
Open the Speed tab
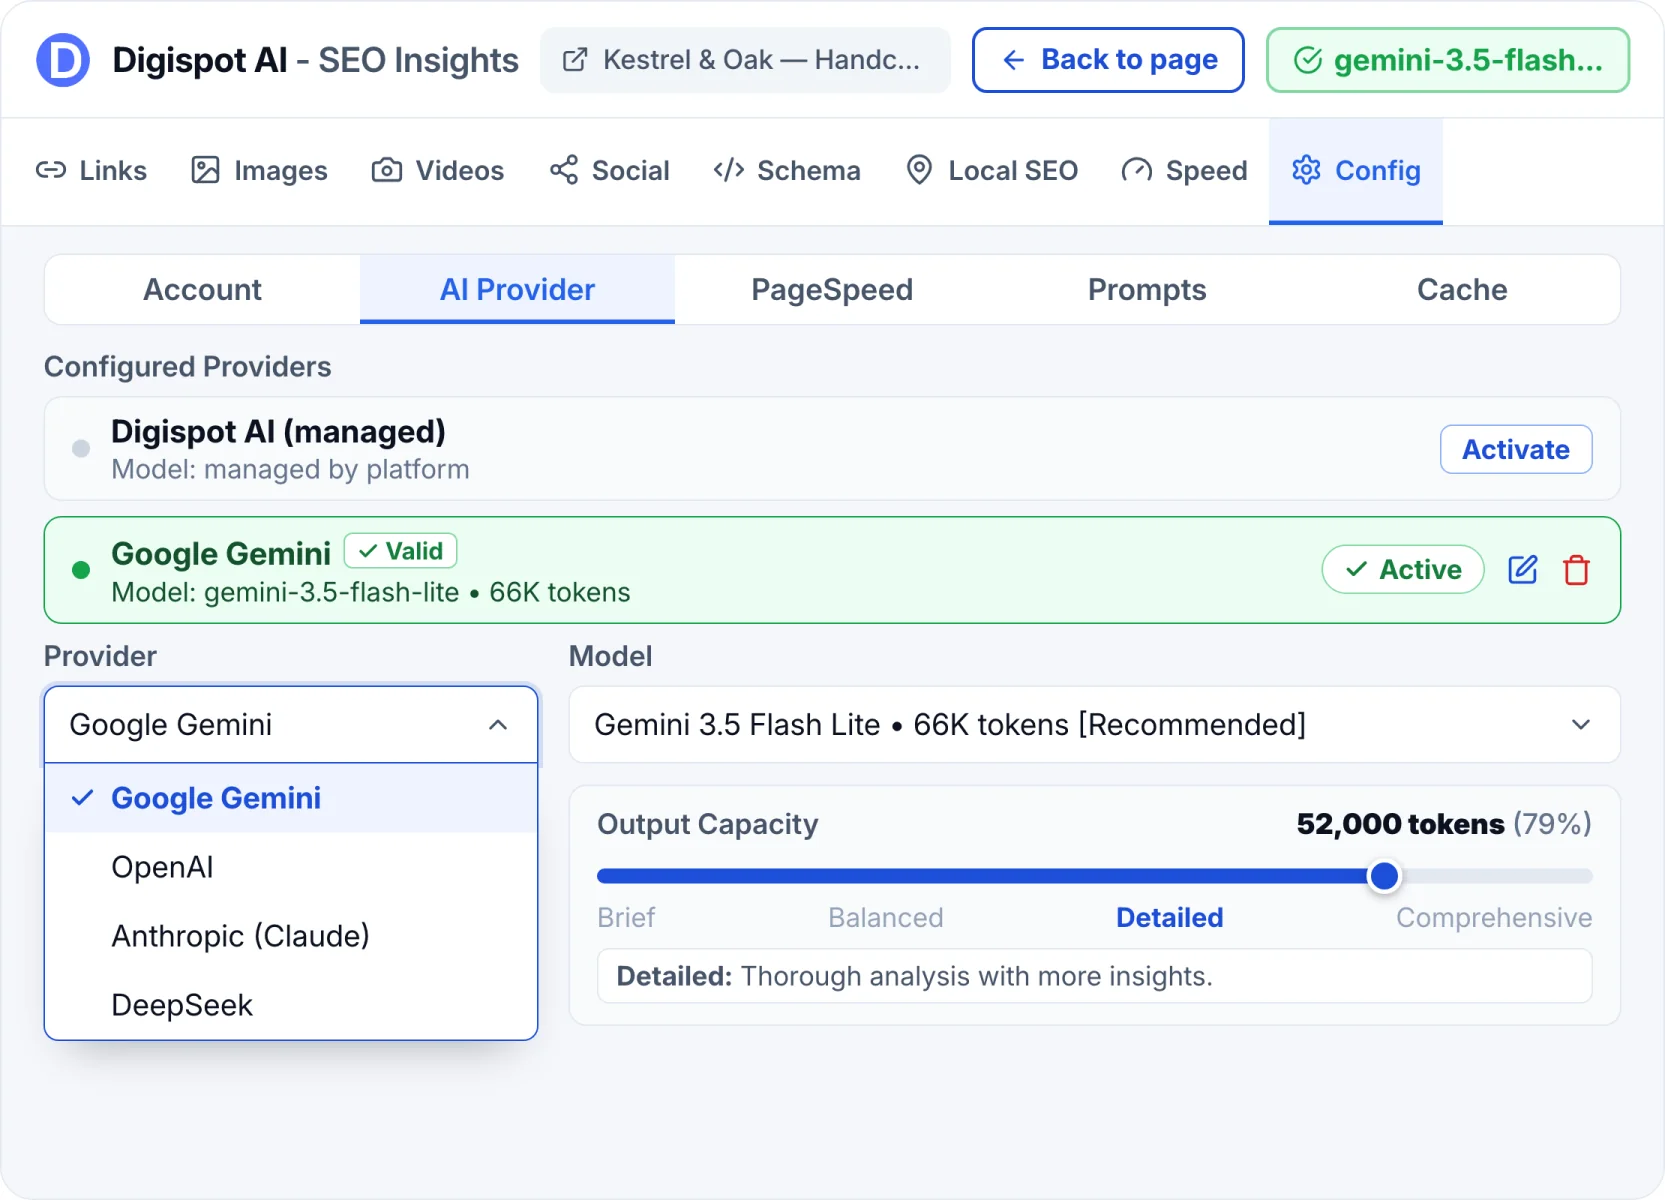point(1185,171)
